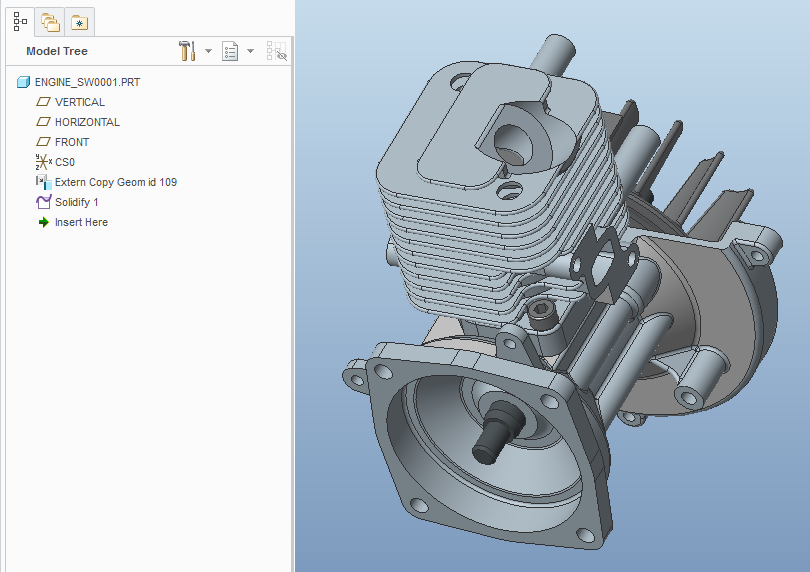Expand the Show dropdown arrow
810x572 pixels.
coord(251,51)
